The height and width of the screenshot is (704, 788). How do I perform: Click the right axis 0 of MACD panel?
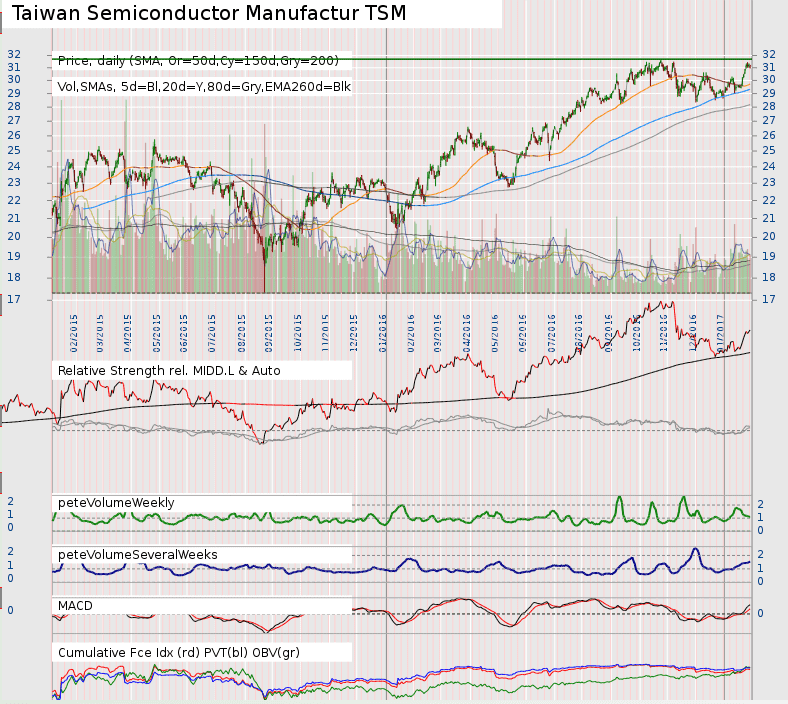(760, 614)
